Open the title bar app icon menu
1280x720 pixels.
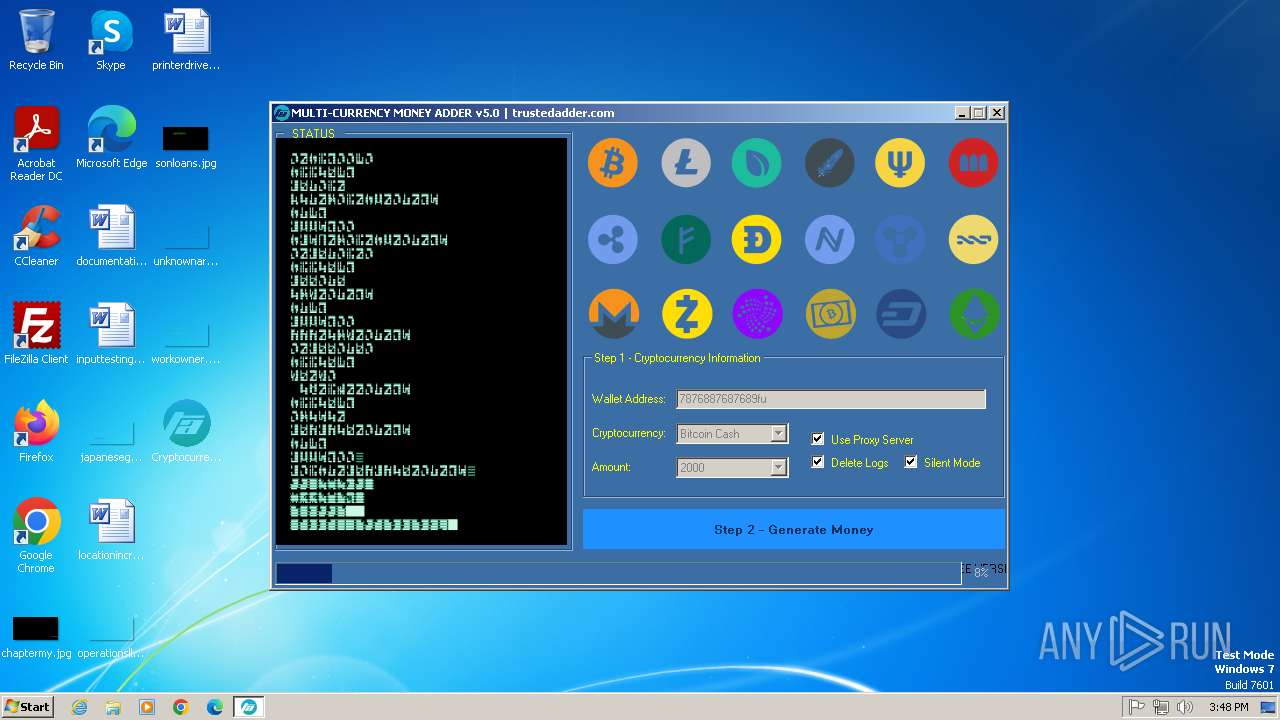(x=282, y=113)
